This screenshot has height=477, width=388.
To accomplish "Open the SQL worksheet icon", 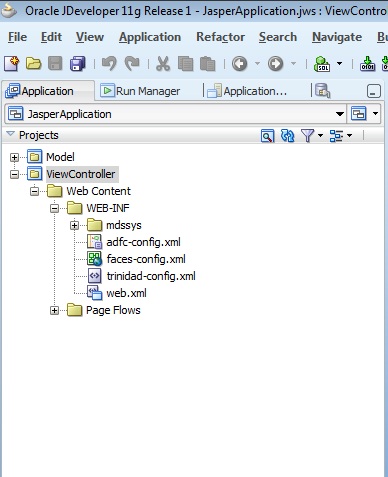I will 322,63.
